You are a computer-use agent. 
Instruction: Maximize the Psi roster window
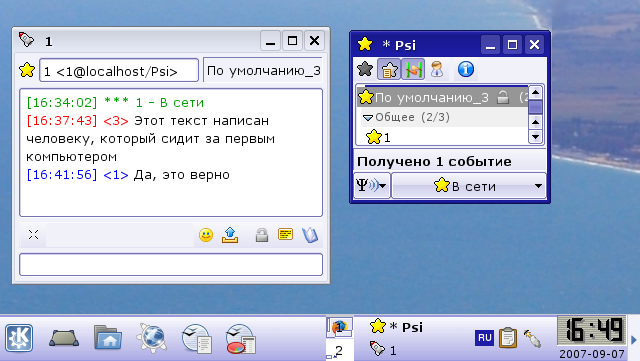coord(512,45)
